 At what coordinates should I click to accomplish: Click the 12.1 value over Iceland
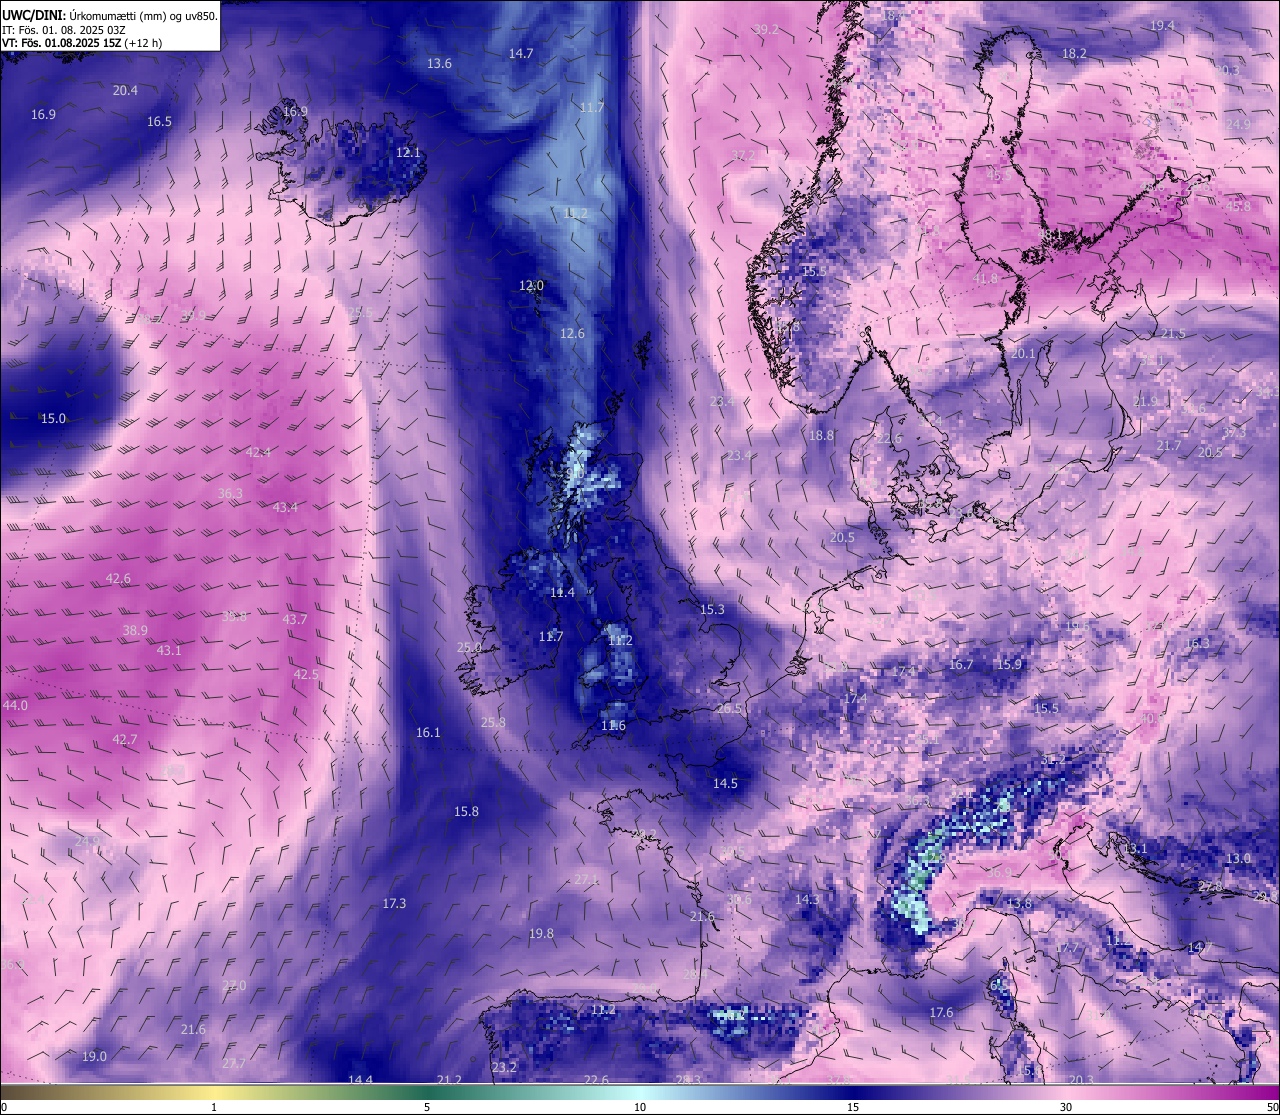click(408, 152)
